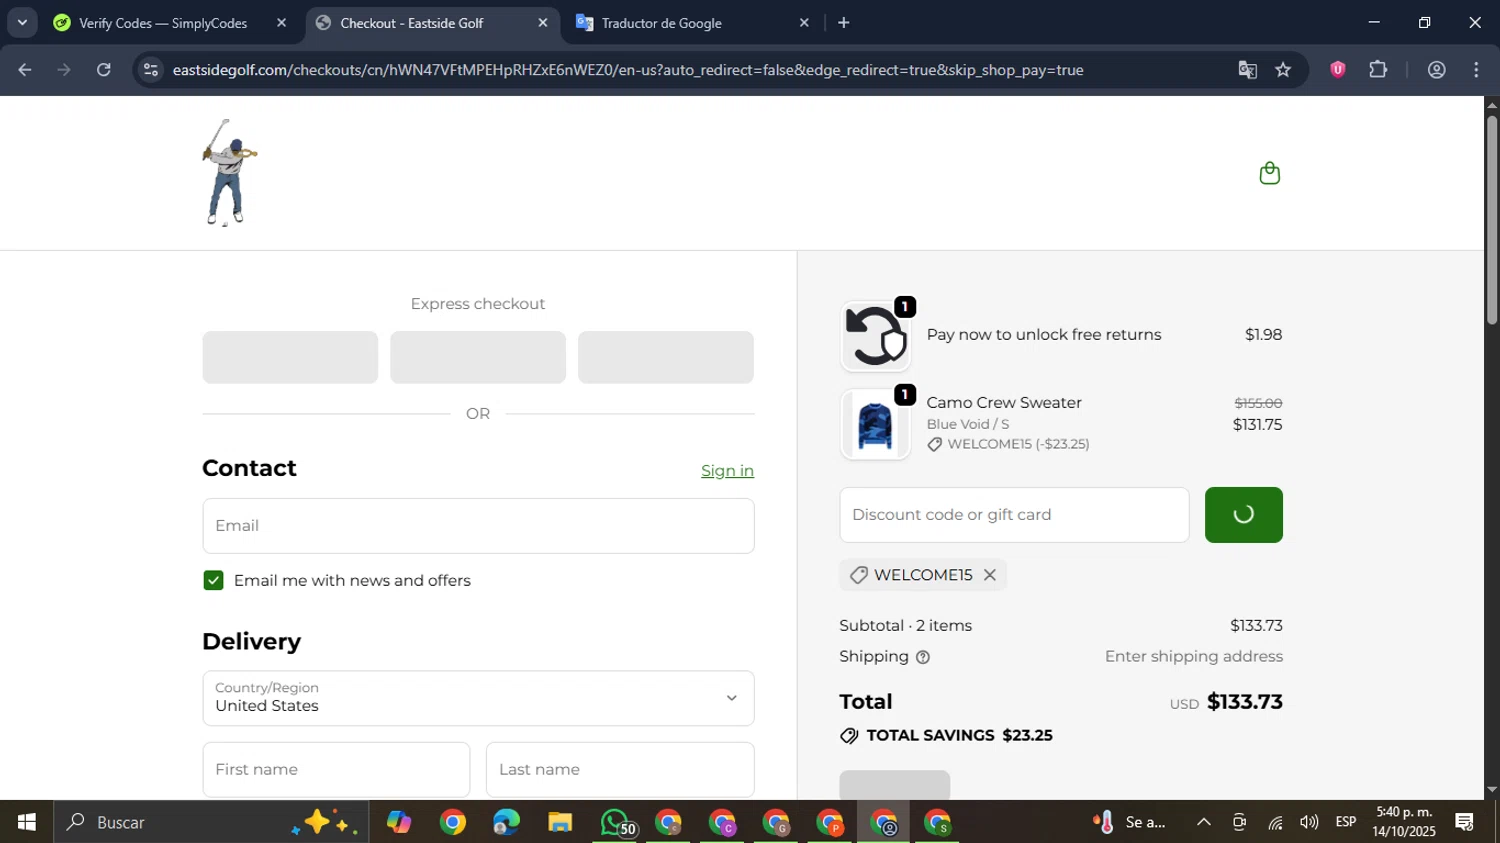Click the middle express checkout button
1500x843 pixels.
coord(478,357)
